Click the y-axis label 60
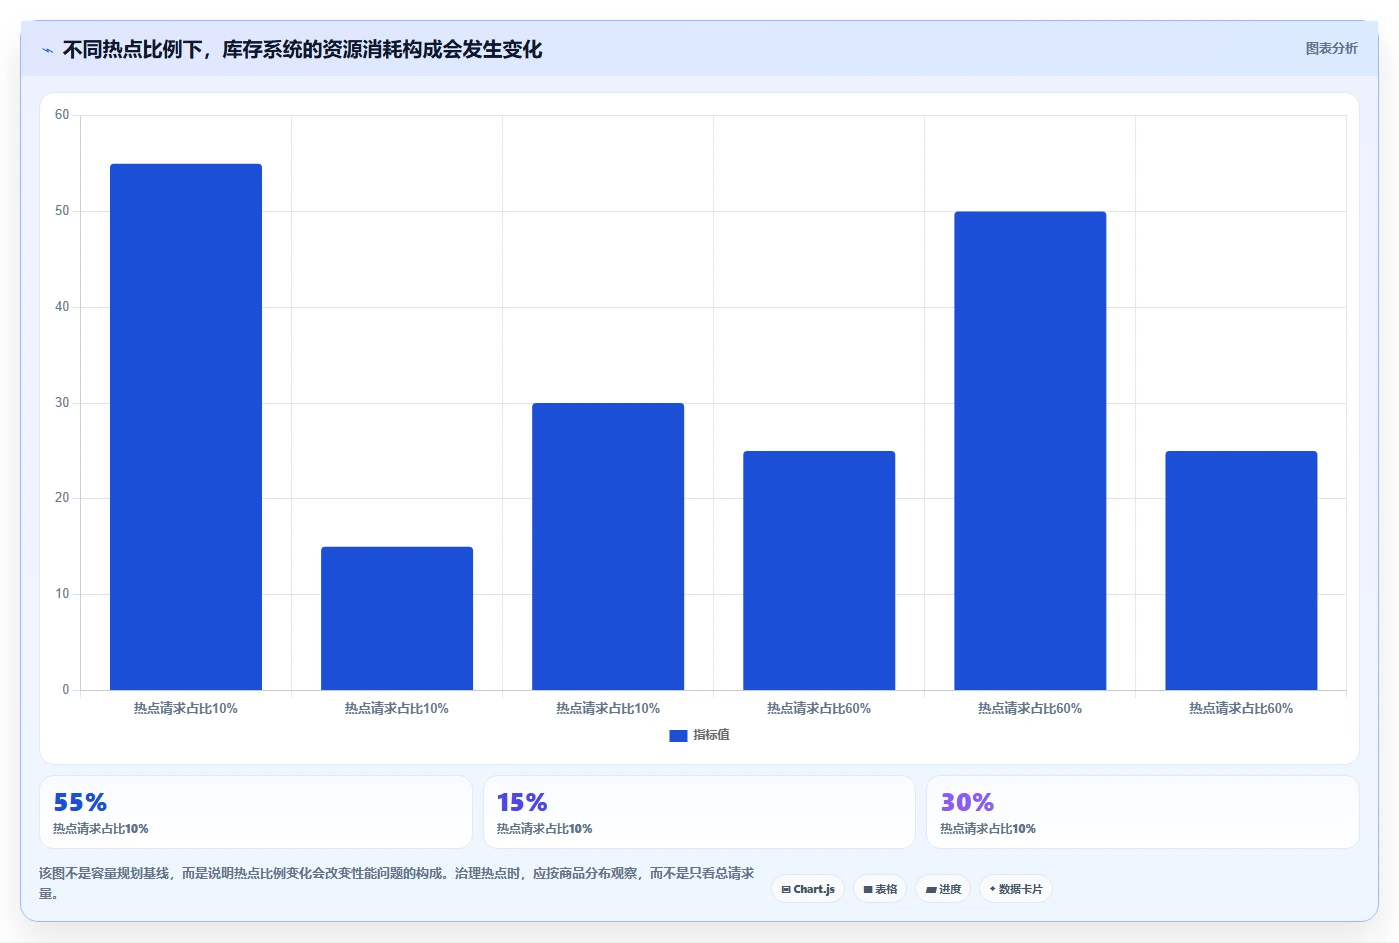This screenshot has width=1399, height=943. [62, 115]
